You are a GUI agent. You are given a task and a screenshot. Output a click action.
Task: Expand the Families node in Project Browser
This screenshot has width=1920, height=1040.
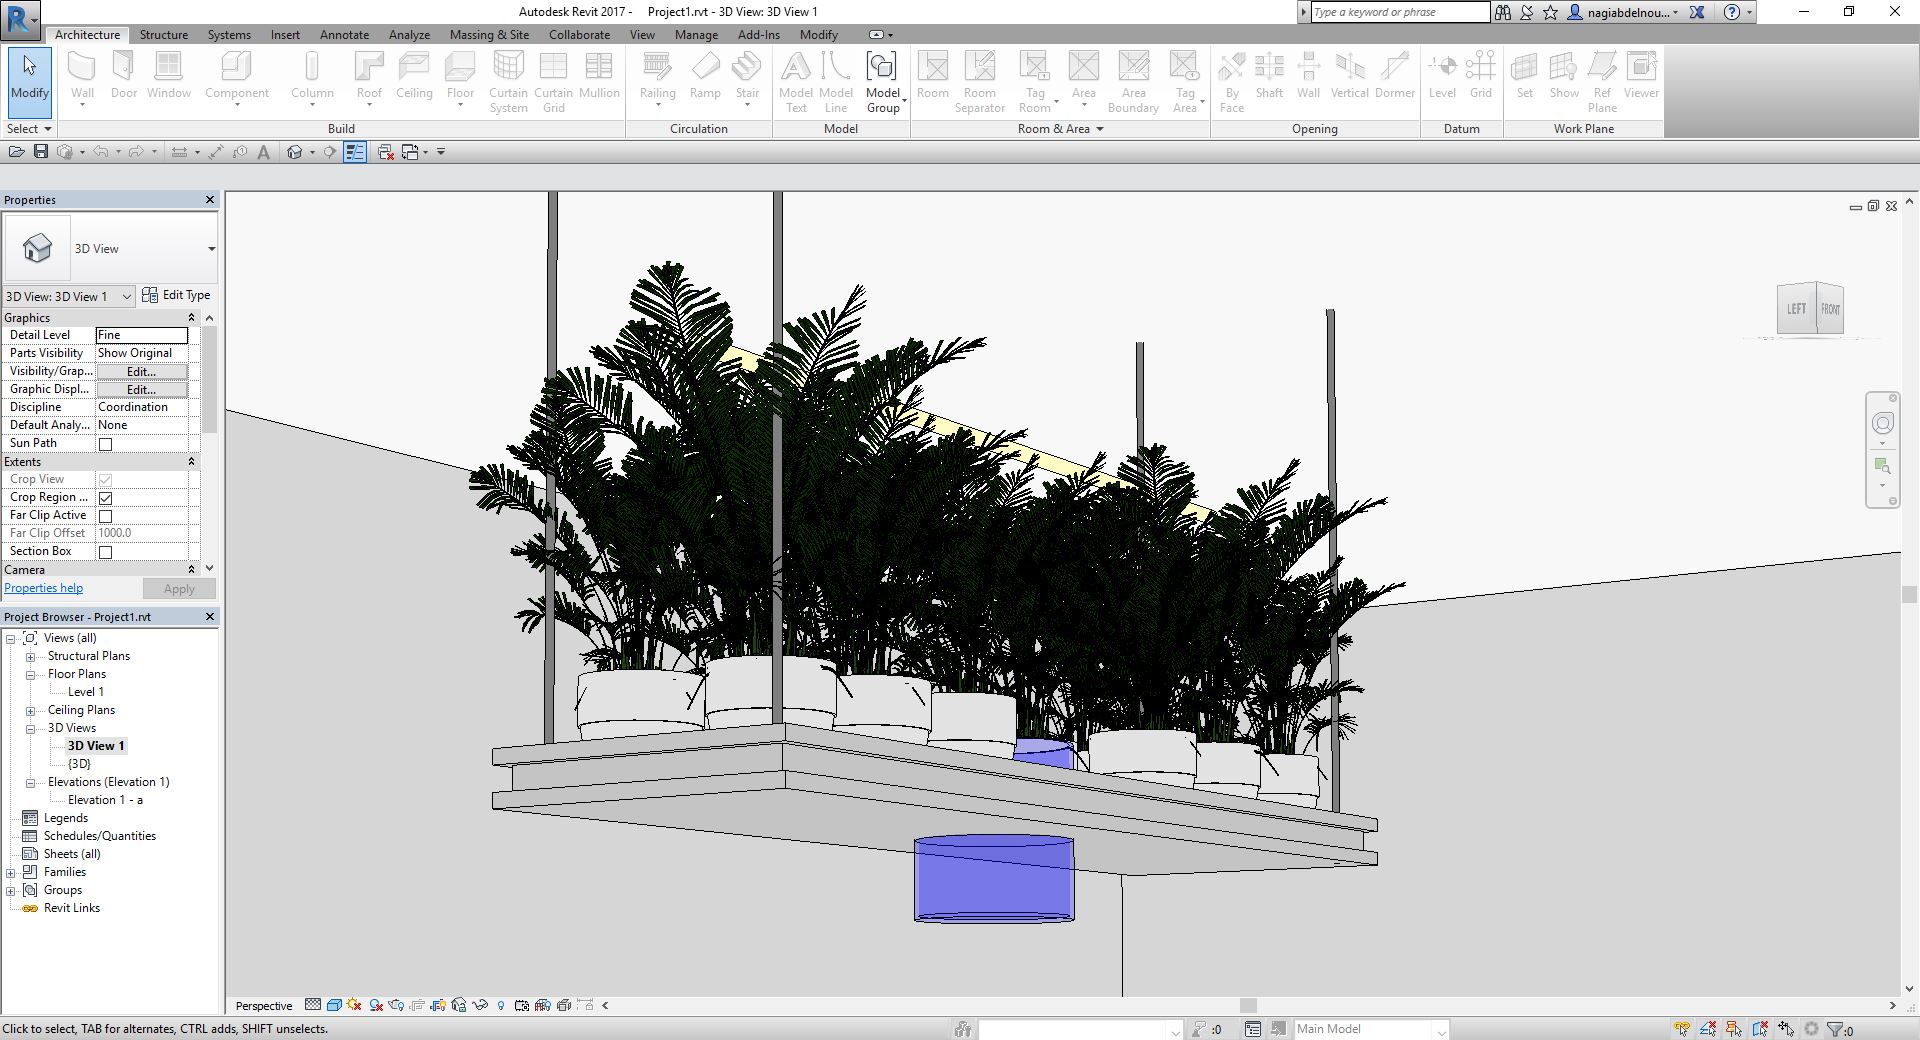(x=11, y=872)
